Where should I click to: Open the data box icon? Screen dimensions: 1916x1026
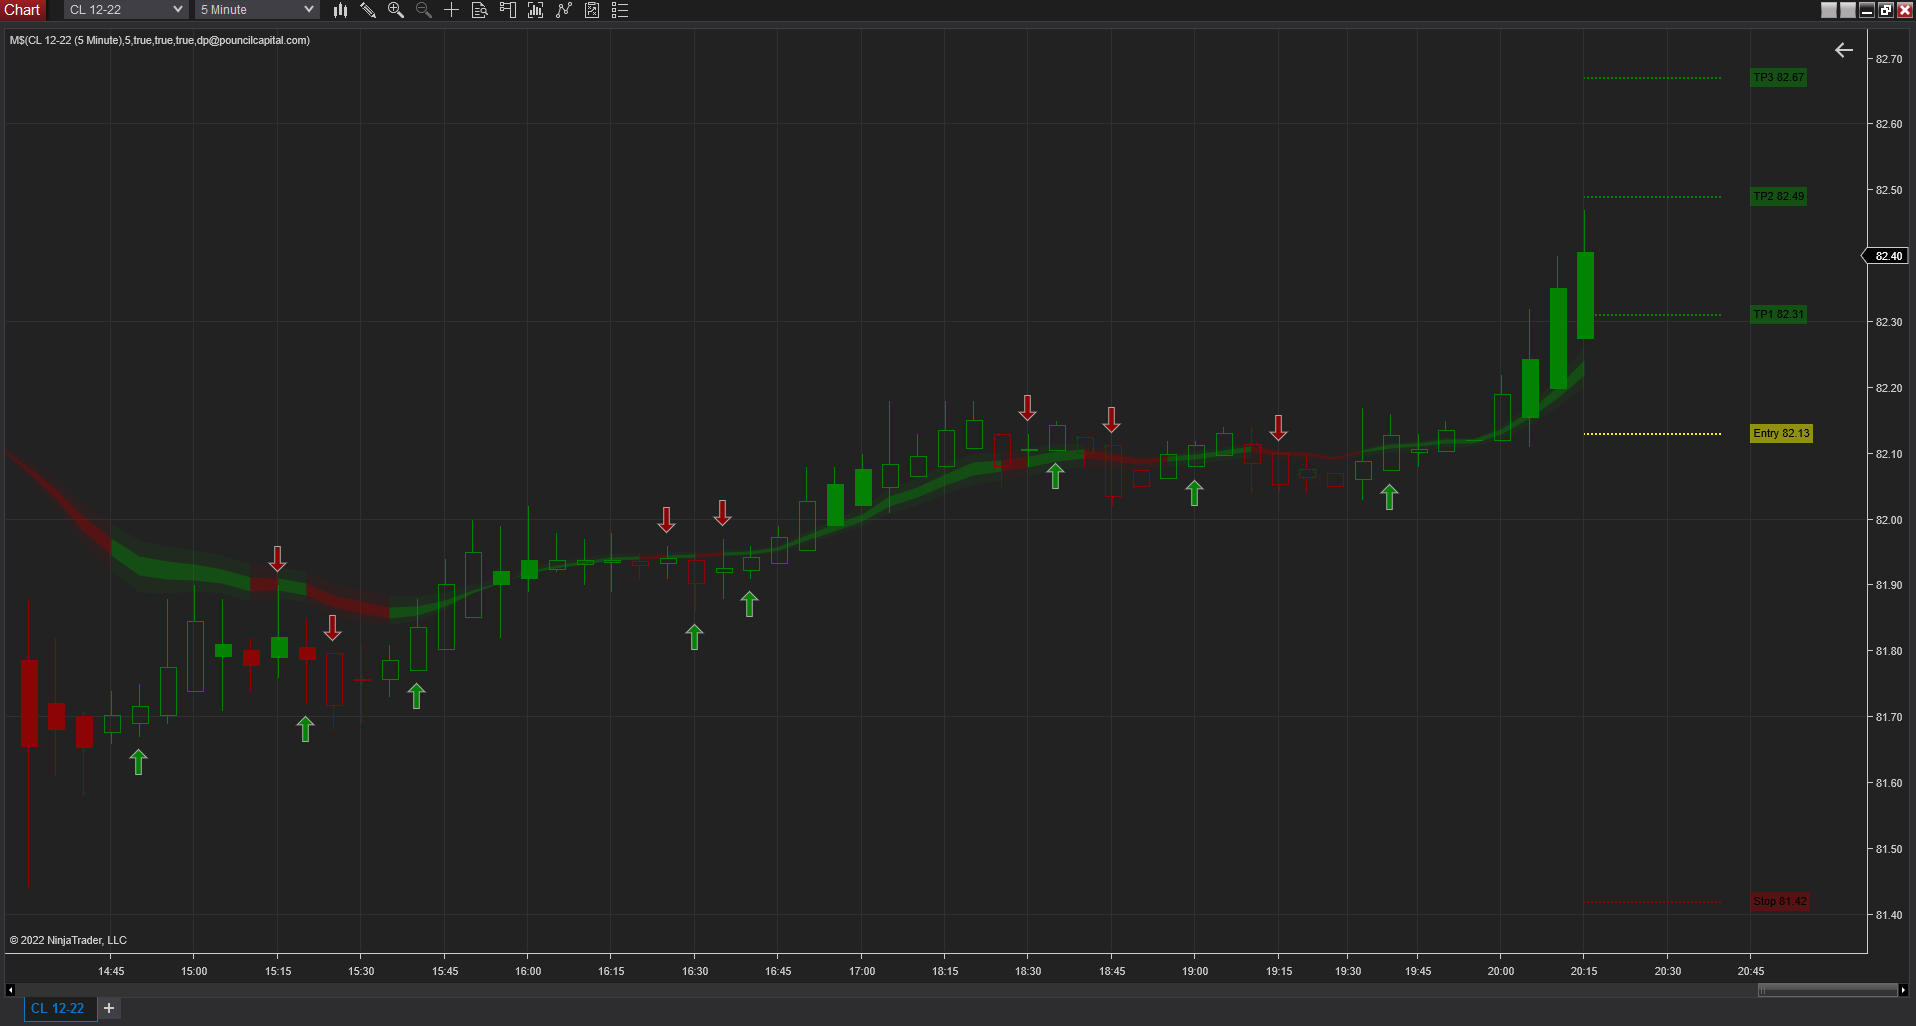click(x=480, y=10)
